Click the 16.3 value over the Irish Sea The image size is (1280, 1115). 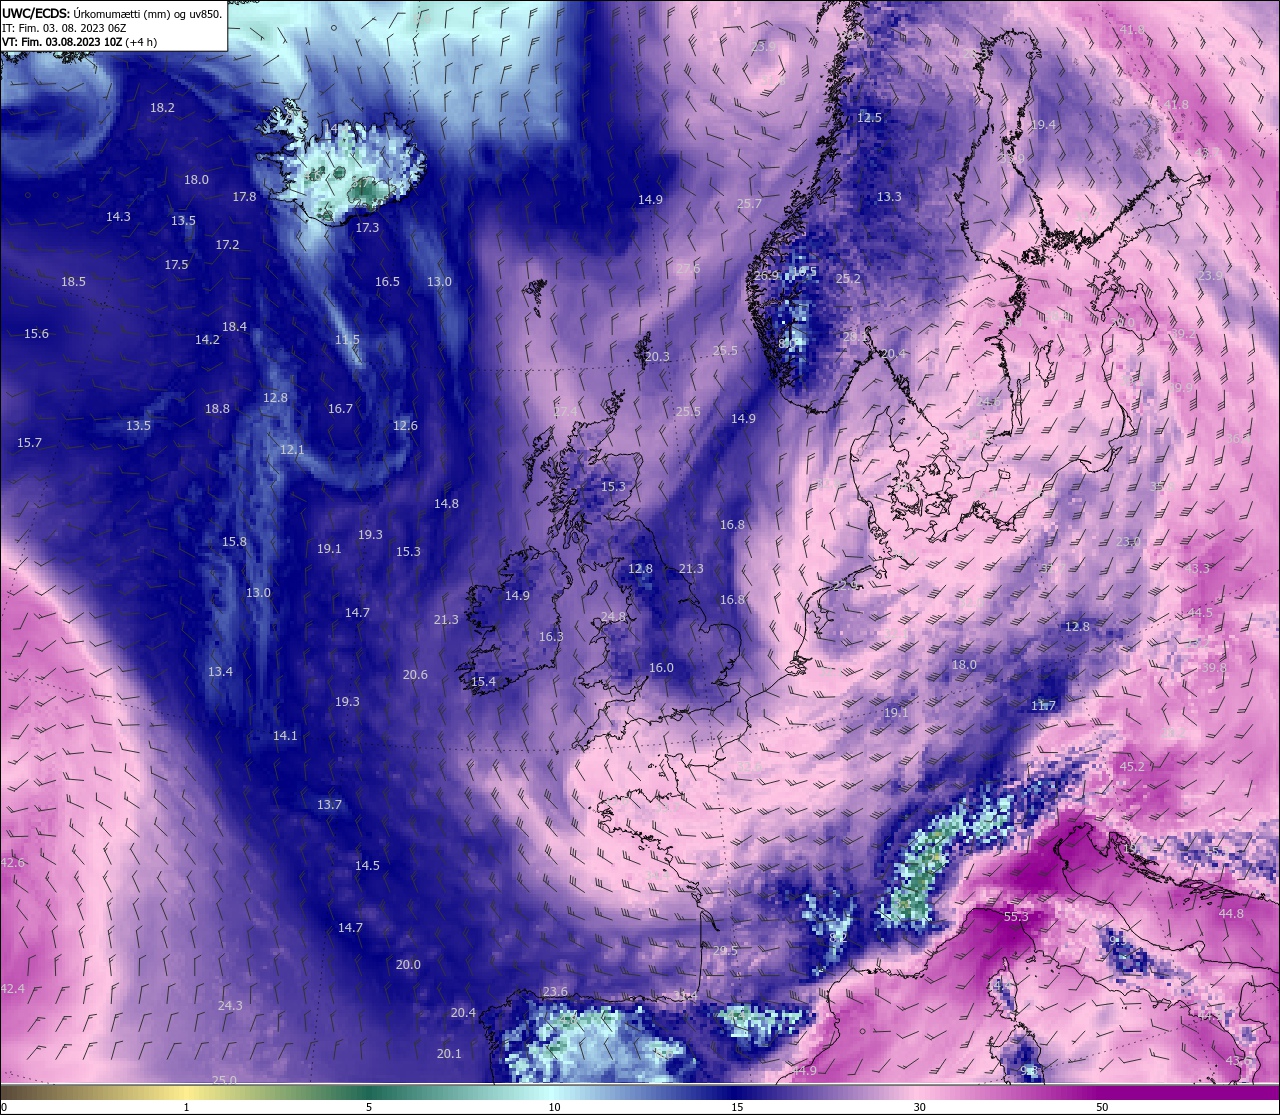551,636
